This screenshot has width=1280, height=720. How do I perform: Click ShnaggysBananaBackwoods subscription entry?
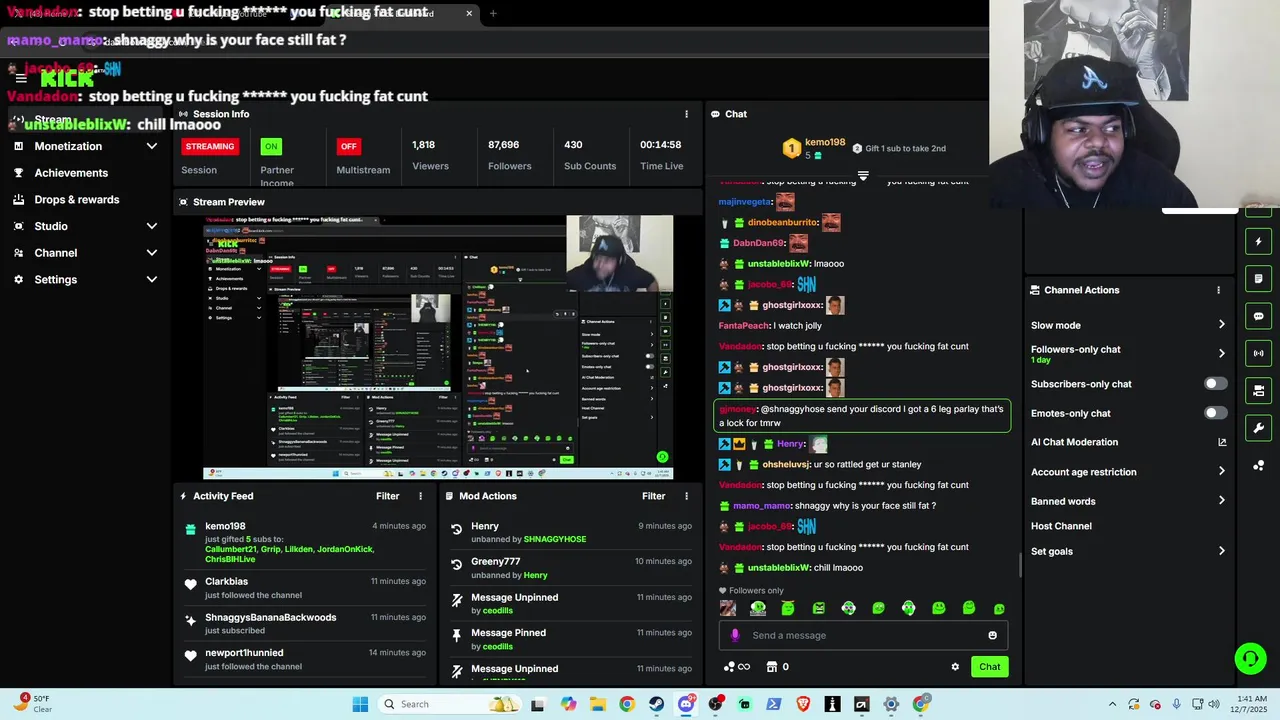click(304, 624)
